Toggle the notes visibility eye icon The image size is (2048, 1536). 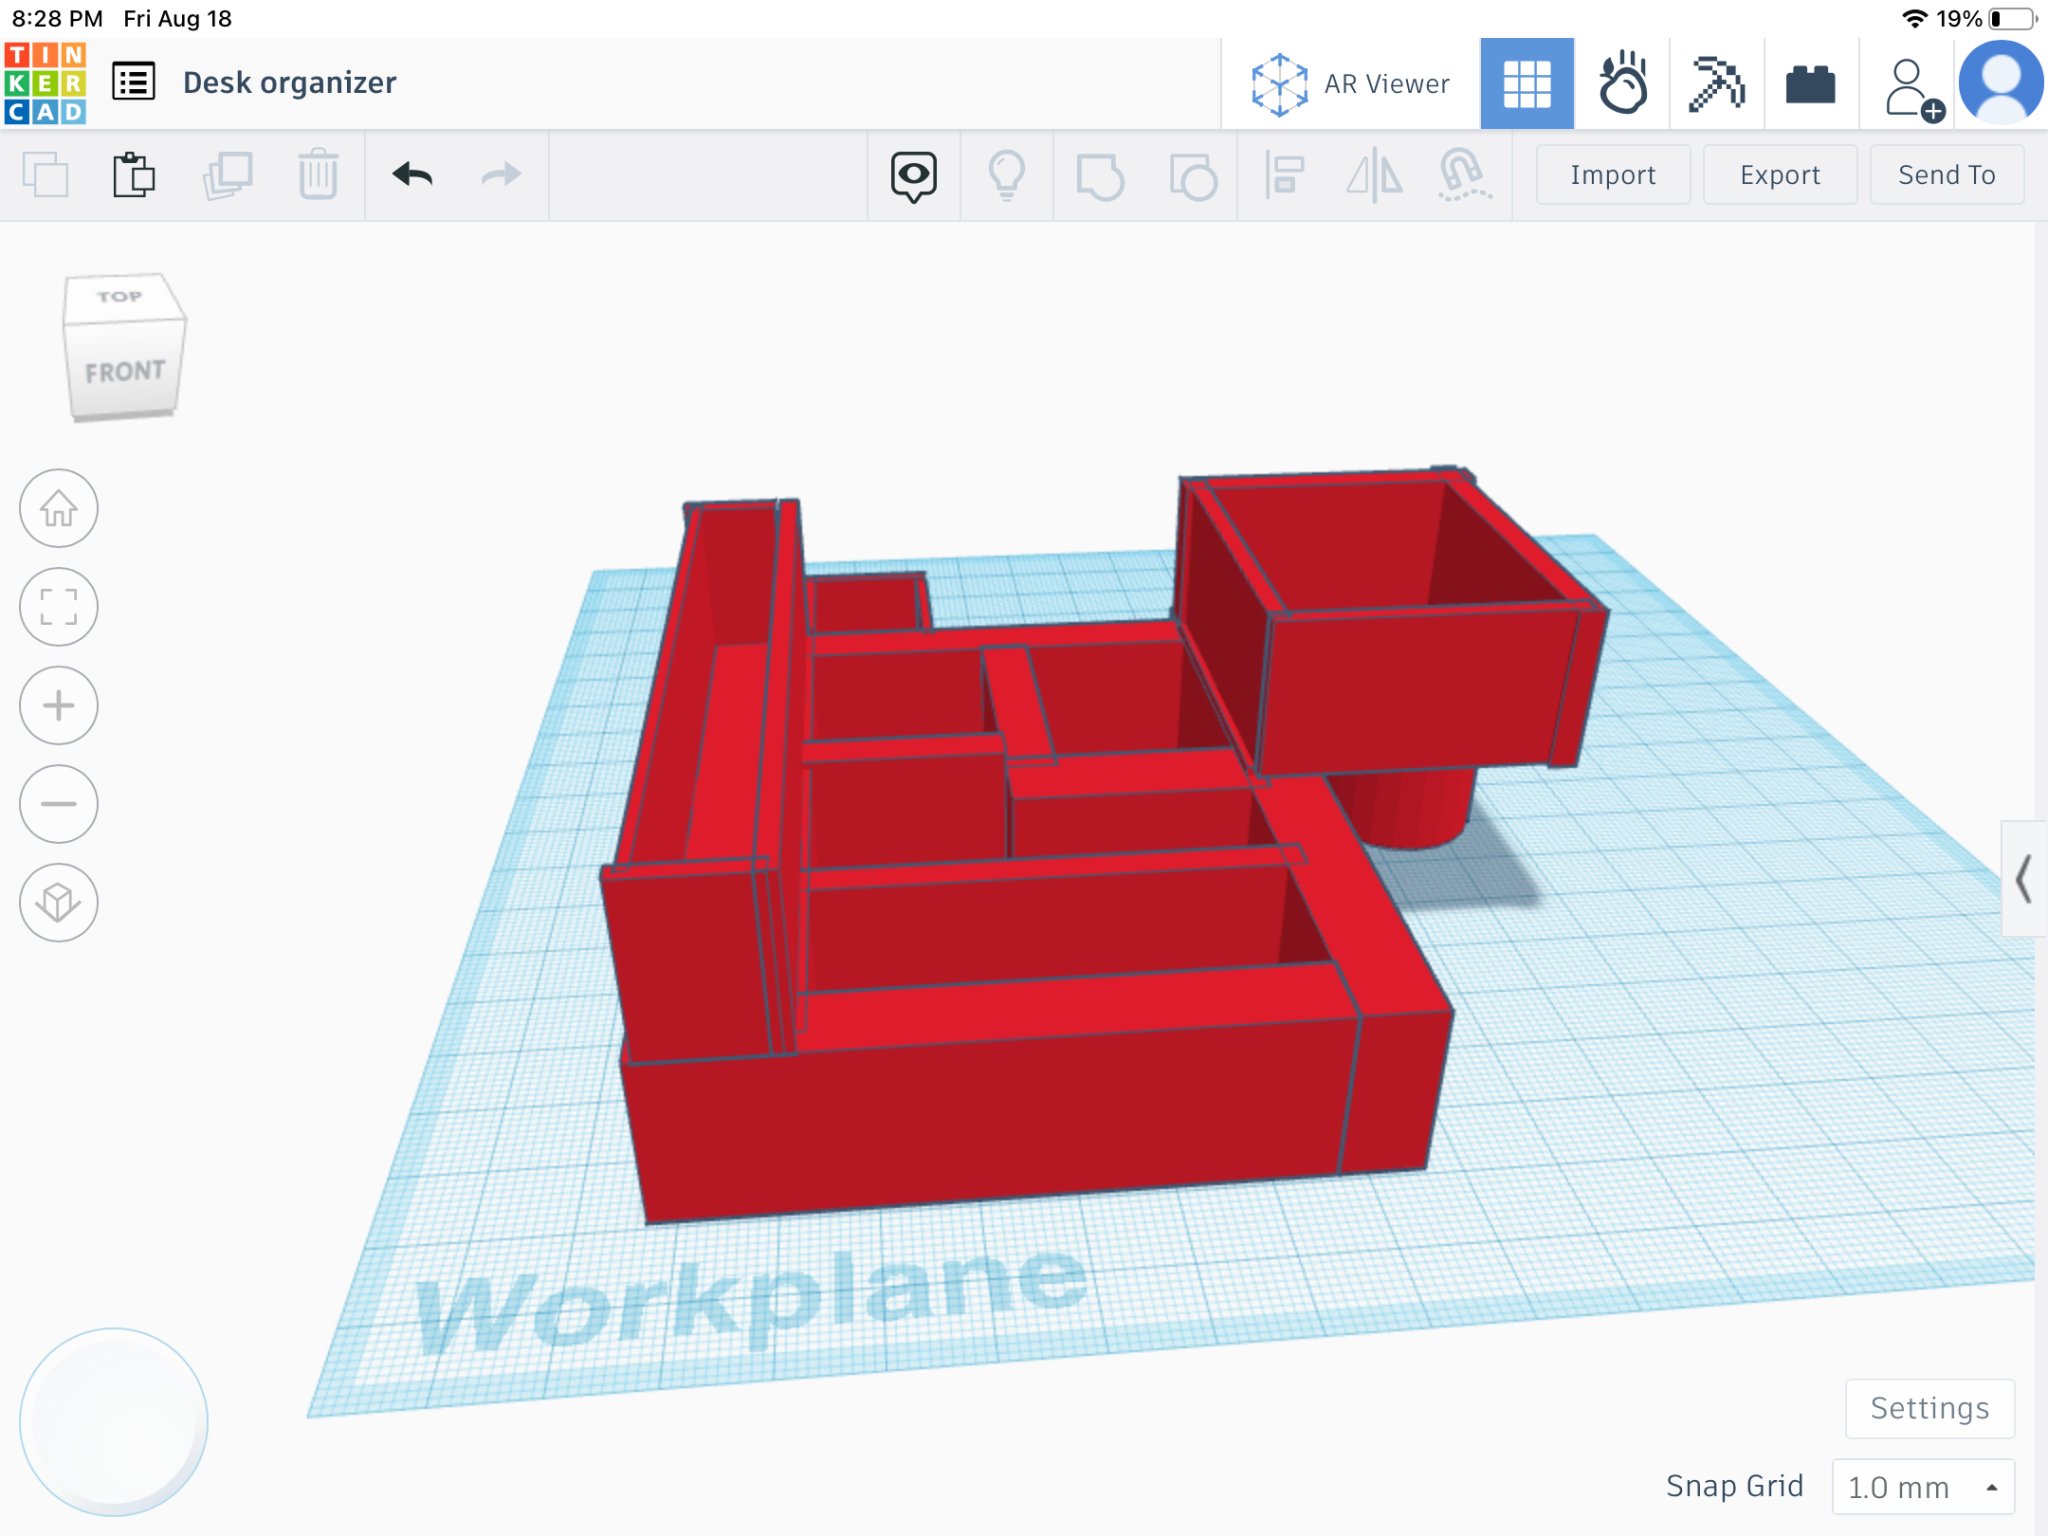point(913,176)
